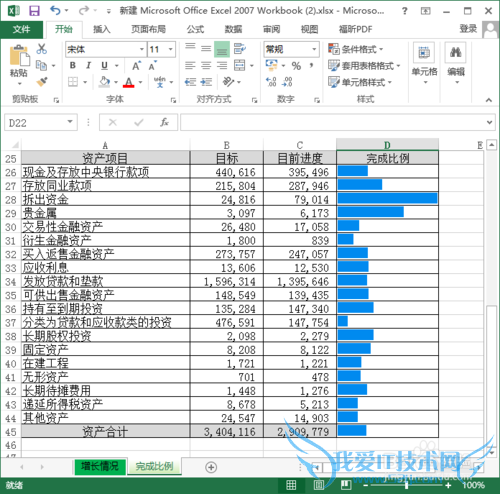Click the font color red A swatch

(129, 82)
